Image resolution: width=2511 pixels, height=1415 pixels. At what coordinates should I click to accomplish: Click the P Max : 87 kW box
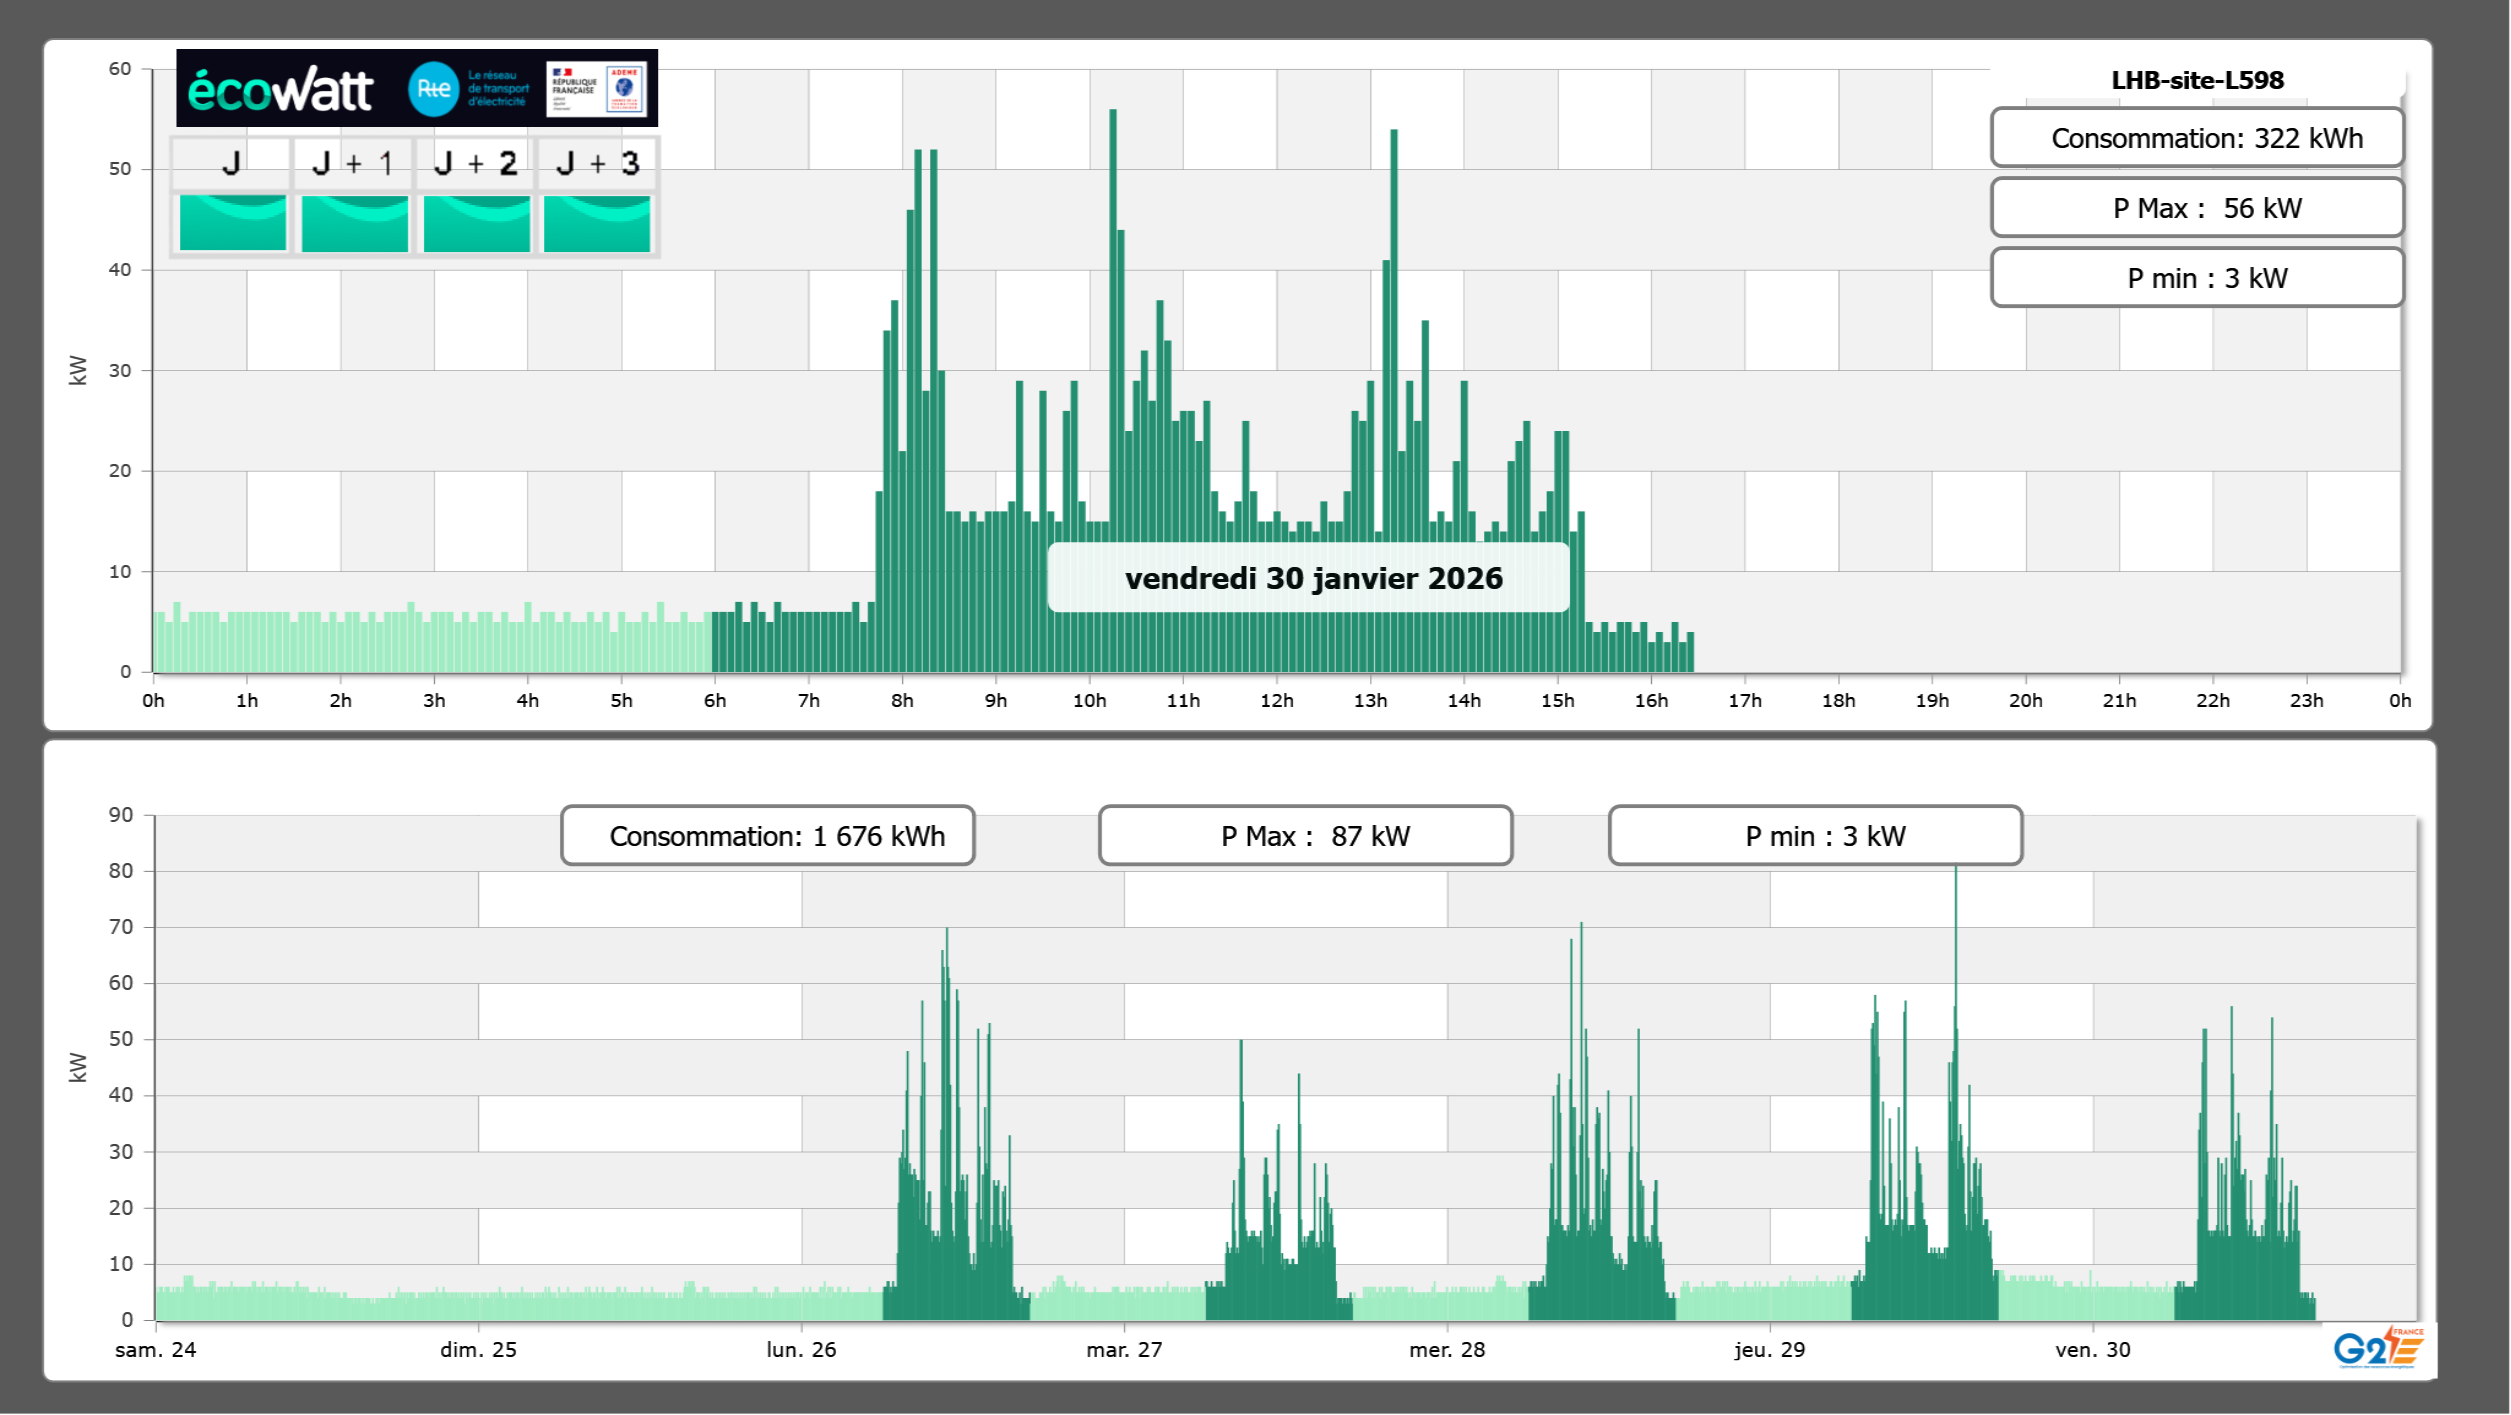[x=1305, y=836]
